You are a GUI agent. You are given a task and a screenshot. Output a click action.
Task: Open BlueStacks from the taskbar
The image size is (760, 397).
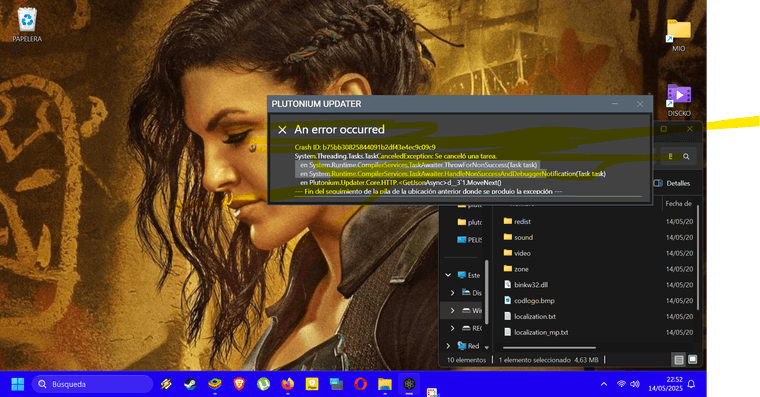215,384
